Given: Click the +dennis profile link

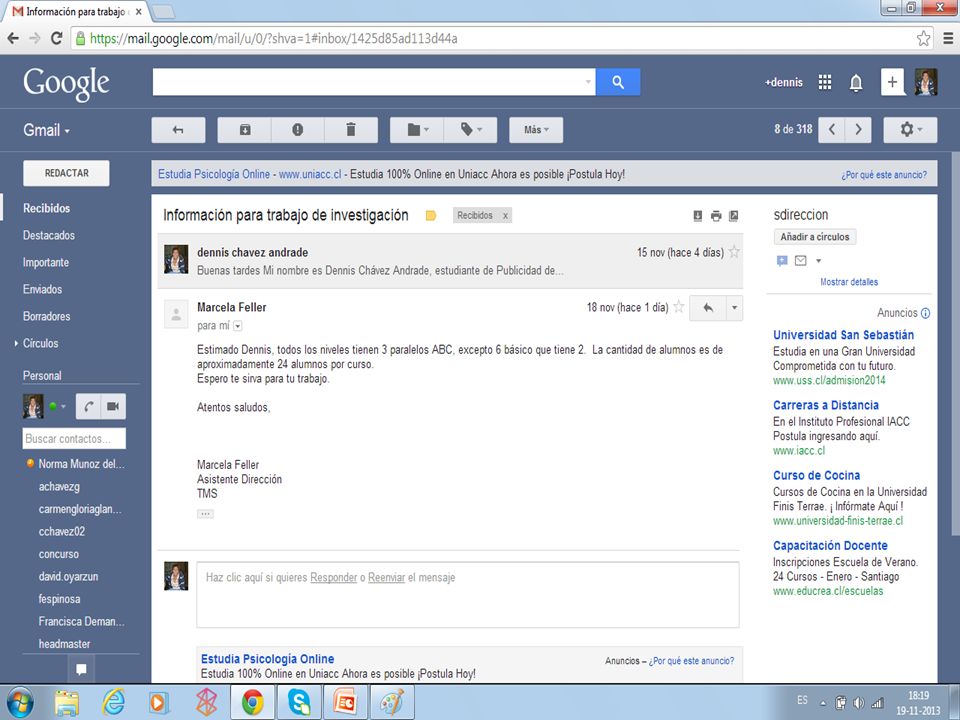Looking at the screenshot, I should tap(784, 82).
